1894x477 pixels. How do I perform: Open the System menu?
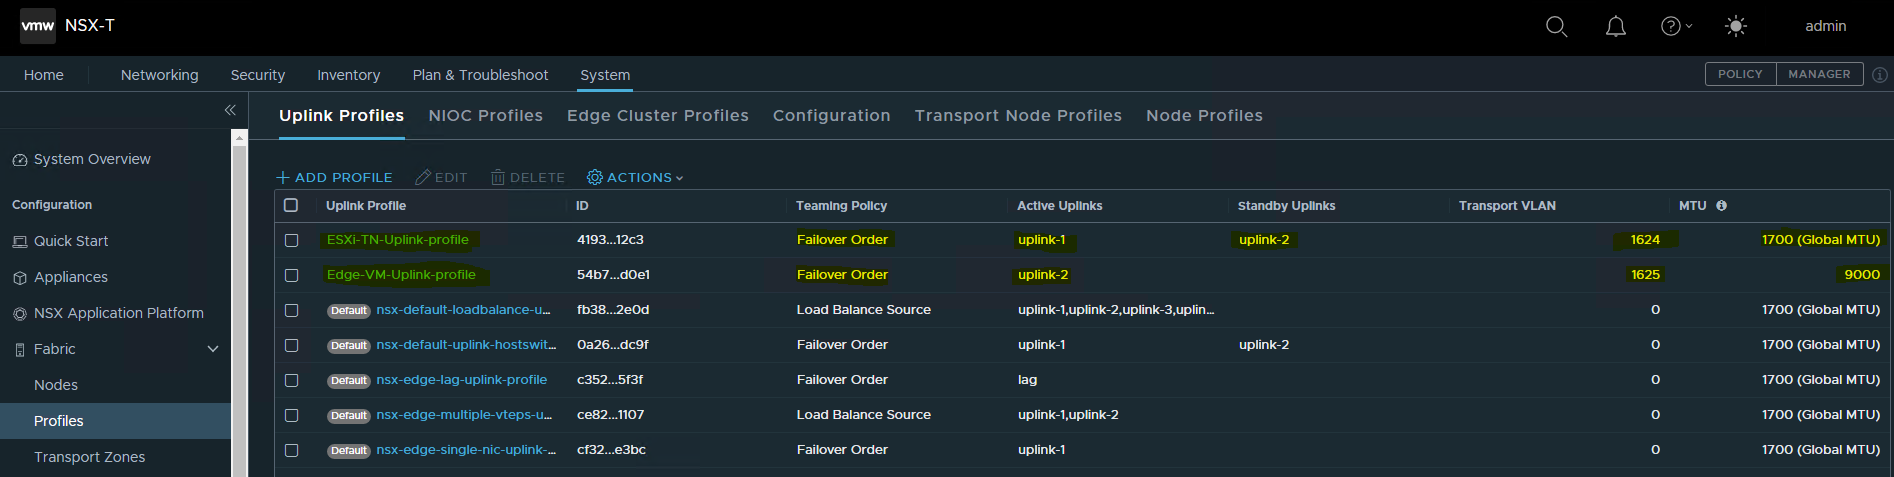click(x=605, y=75)
